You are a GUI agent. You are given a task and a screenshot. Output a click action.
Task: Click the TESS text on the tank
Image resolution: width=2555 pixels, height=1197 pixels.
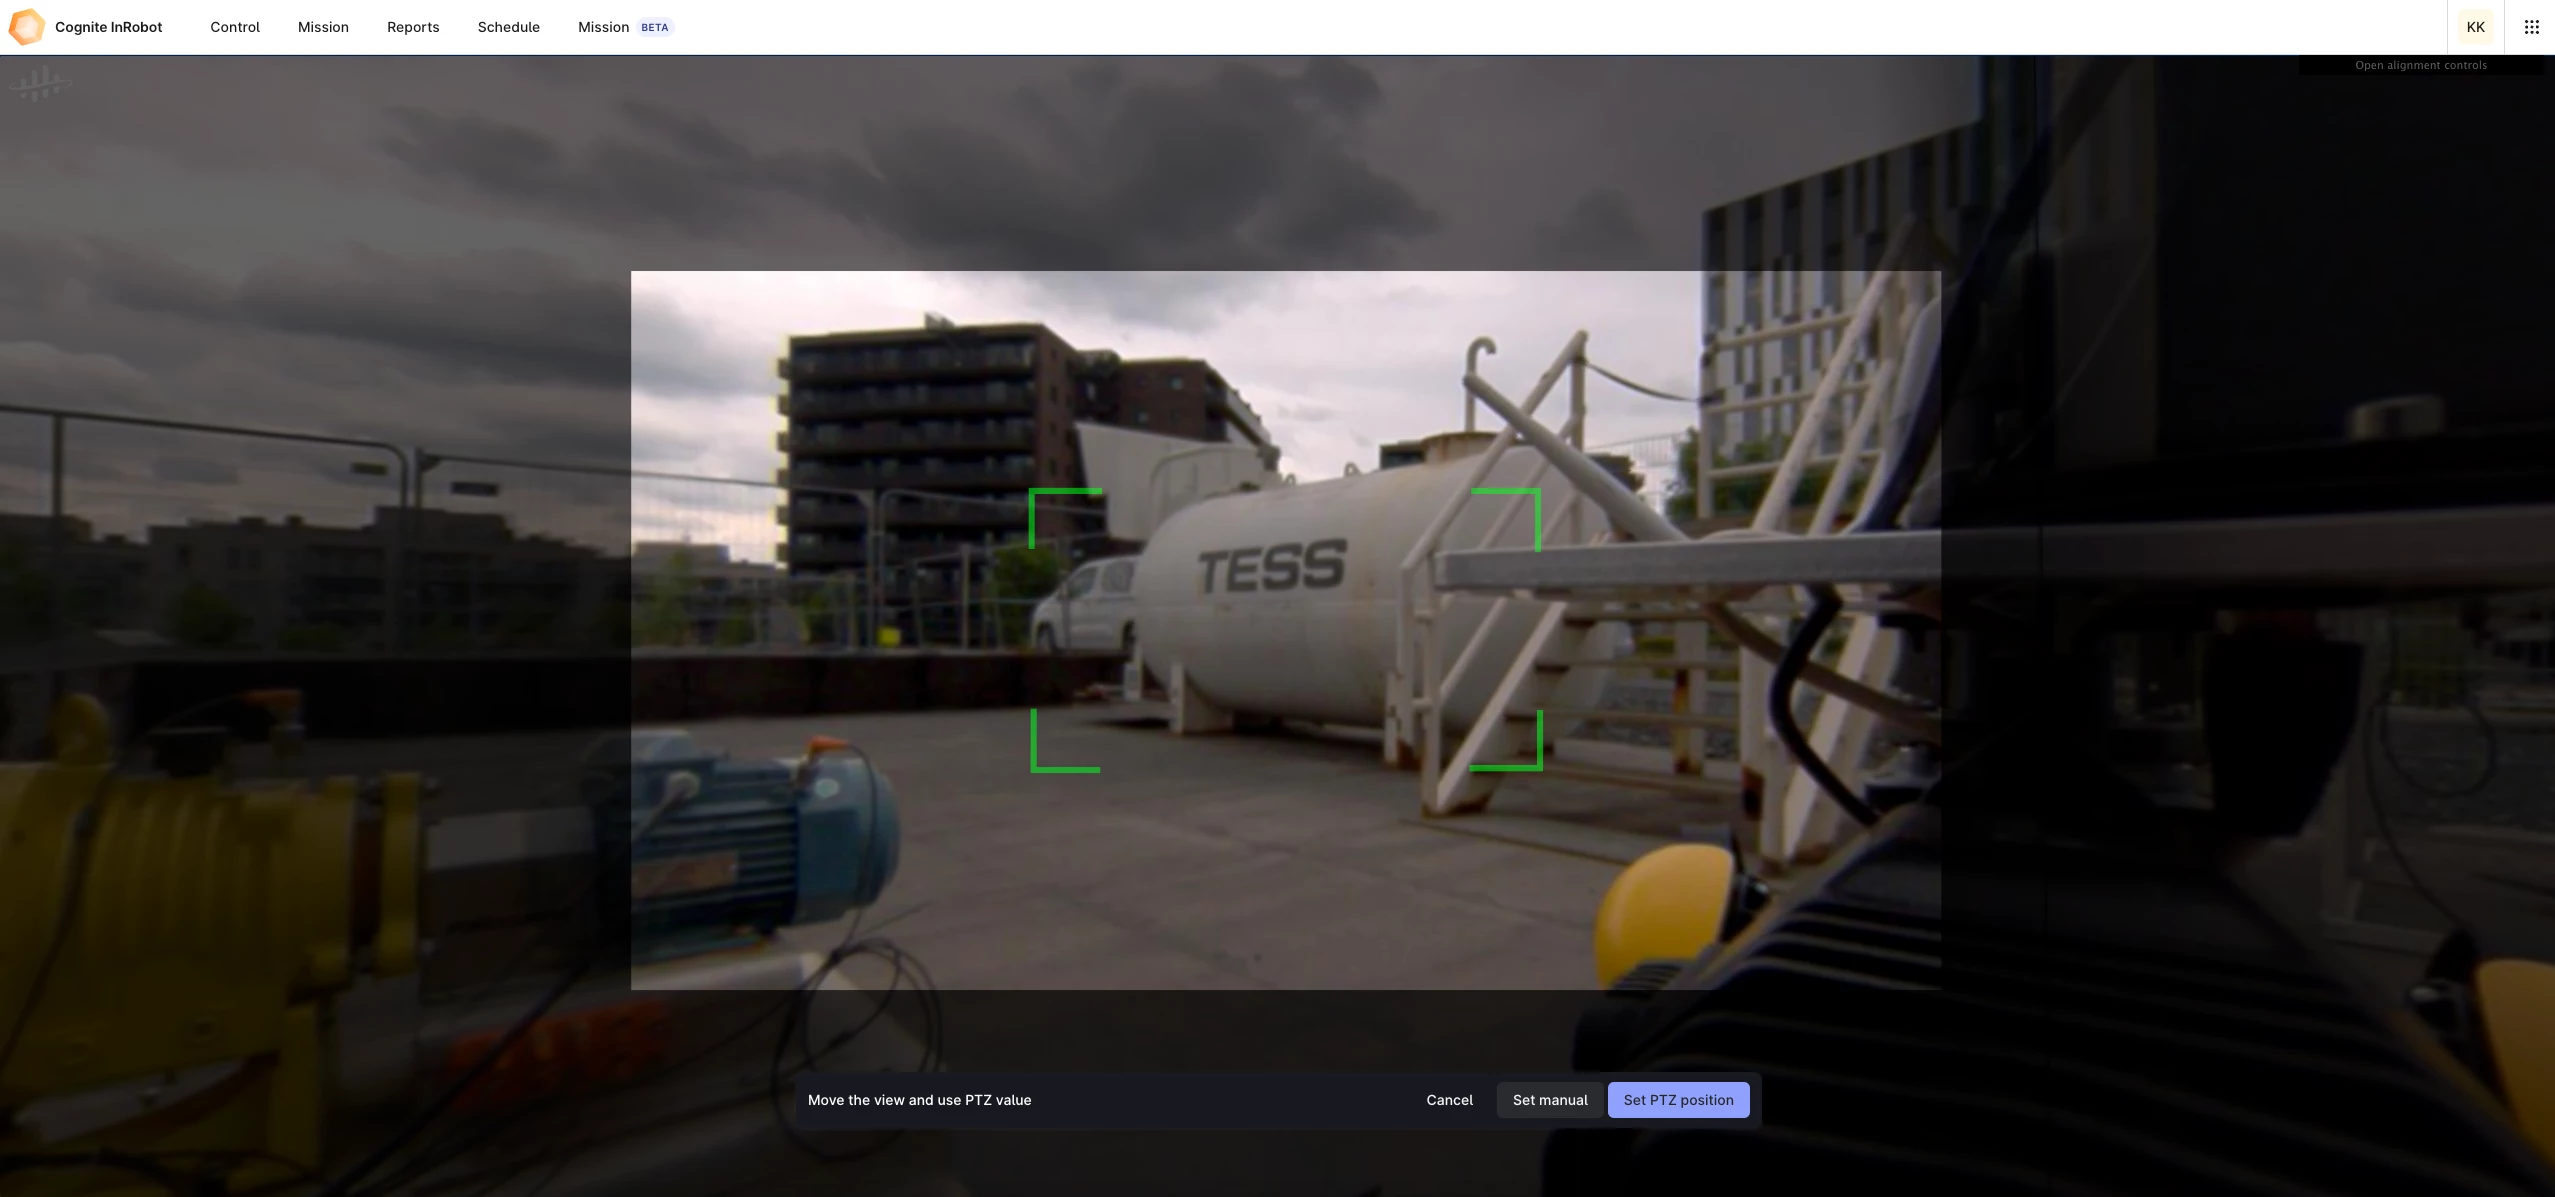(1272, 566)
